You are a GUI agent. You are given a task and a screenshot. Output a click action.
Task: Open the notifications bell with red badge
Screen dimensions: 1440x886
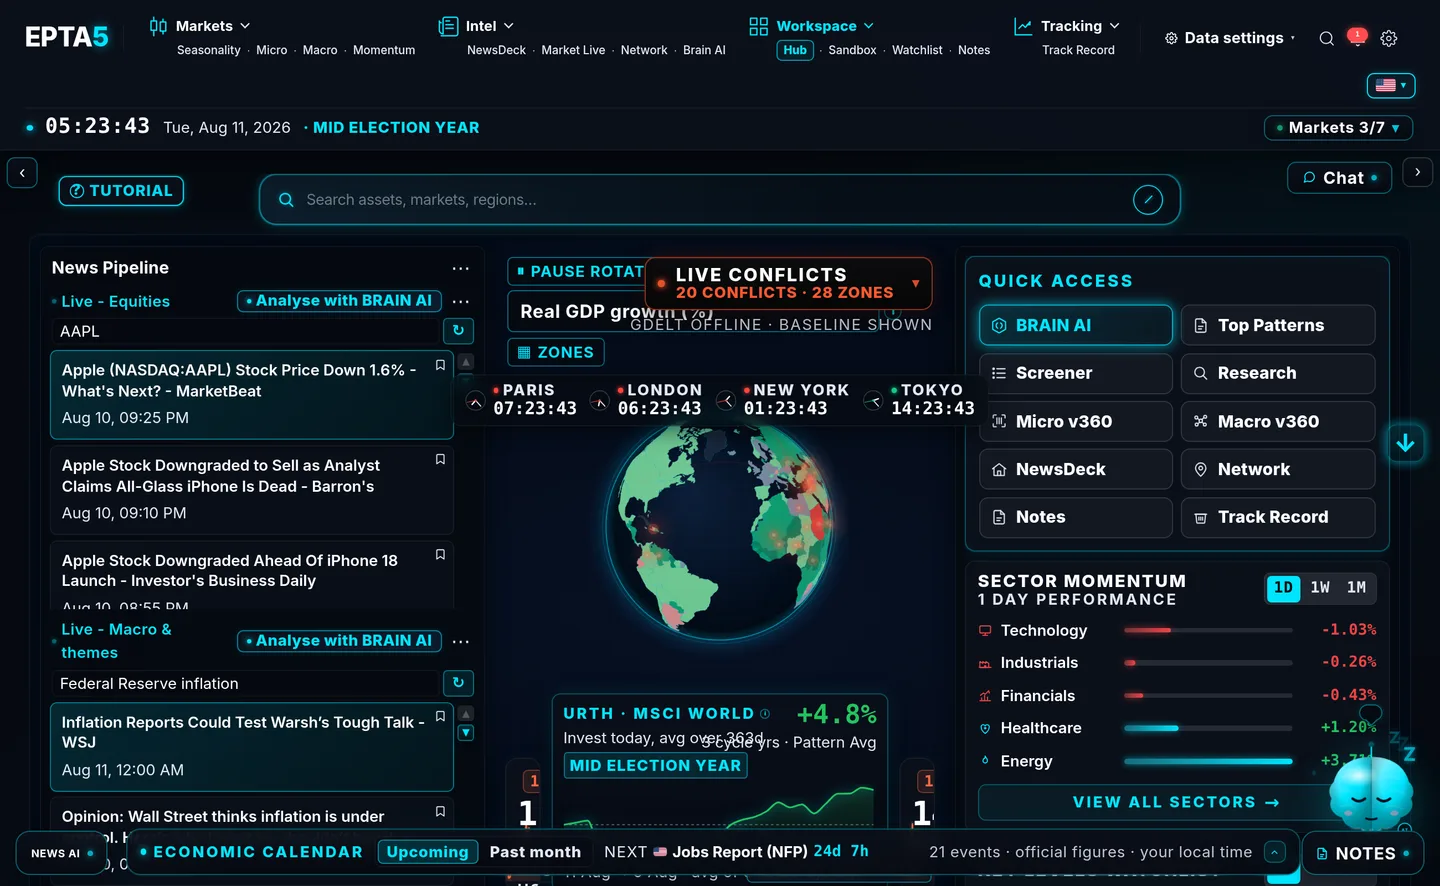tap(1357, 37)
